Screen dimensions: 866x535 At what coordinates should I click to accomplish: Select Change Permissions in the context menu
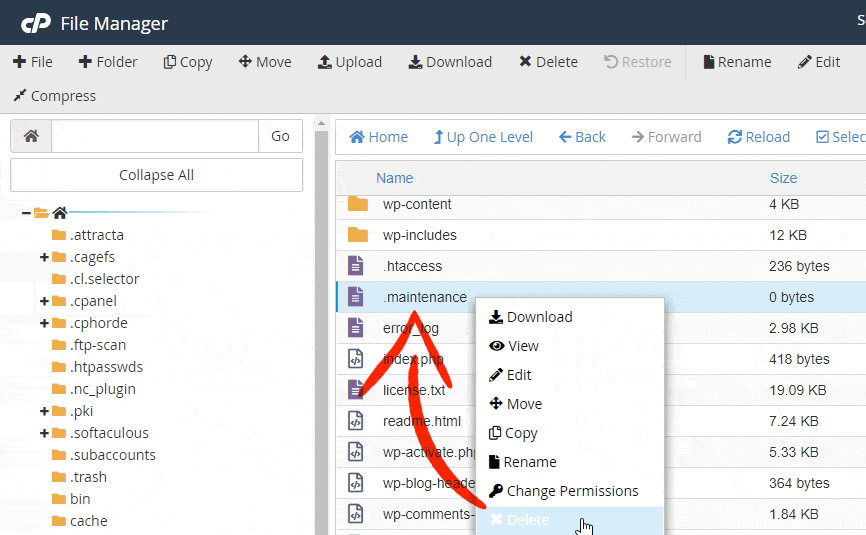(x=572, y=491)
